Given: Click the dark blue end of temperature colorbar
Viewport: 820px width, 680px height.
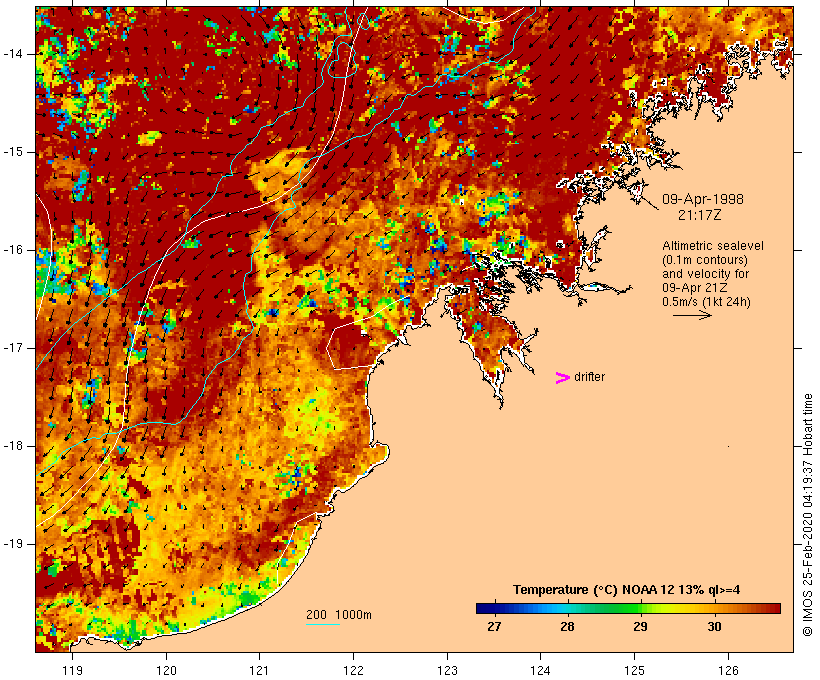Looking at the screenshot, I should (484, 608).
